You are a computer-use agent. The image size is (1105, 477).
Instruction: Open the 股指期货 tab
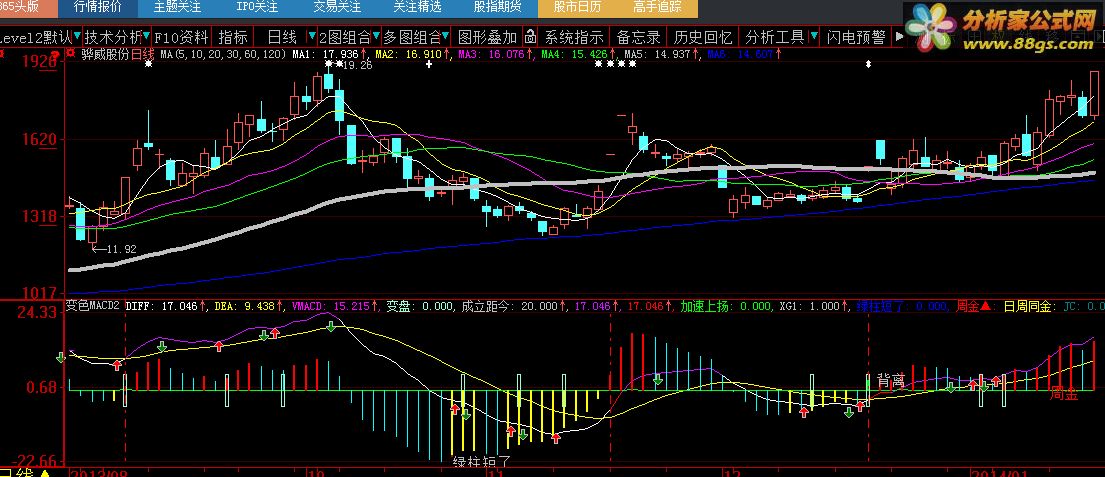(x=497, y=8)
